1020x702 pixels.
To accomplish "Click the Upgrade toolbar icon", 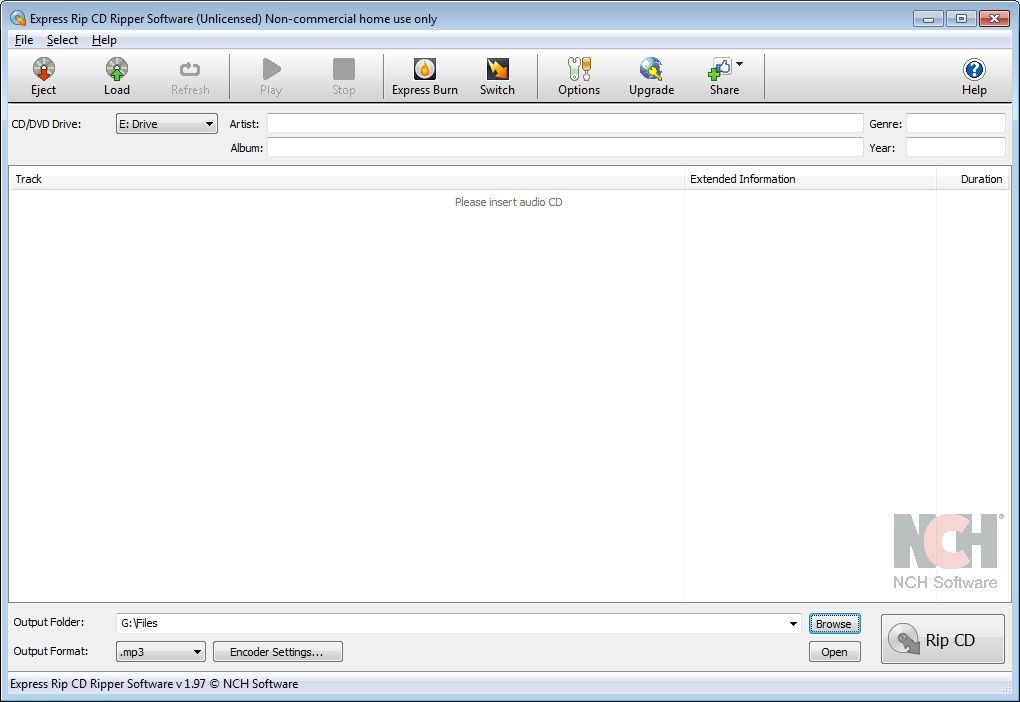I will tap(651, 70).
